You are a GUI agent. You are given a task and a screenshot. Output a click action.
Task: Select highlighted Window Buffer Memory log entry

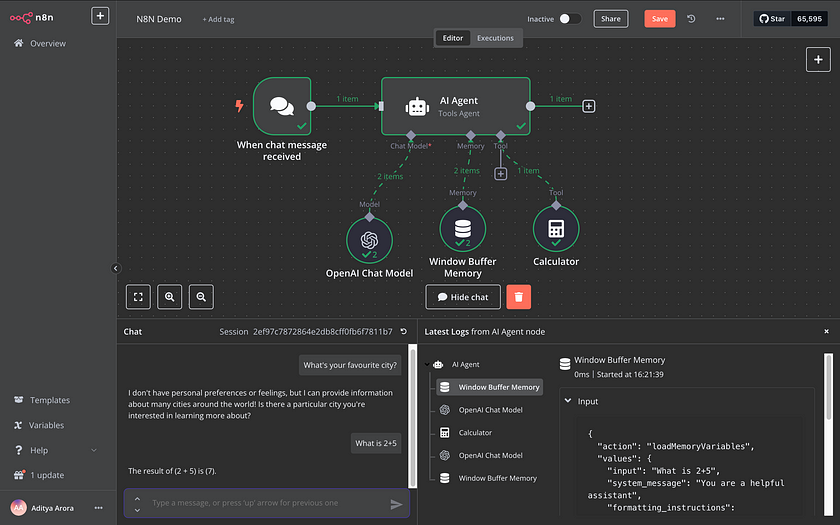point(490,387)
